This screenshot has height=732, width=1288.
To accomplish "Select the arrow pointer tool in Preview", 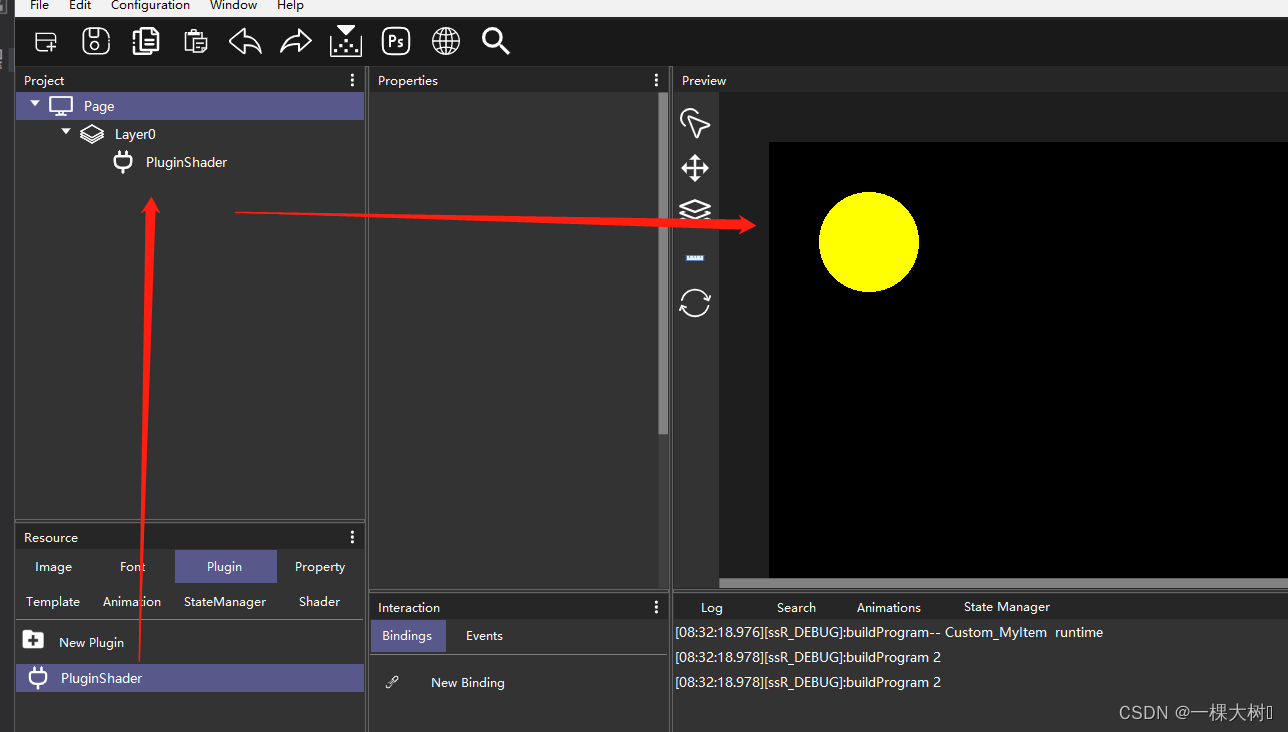I will (x=694, y=123).
